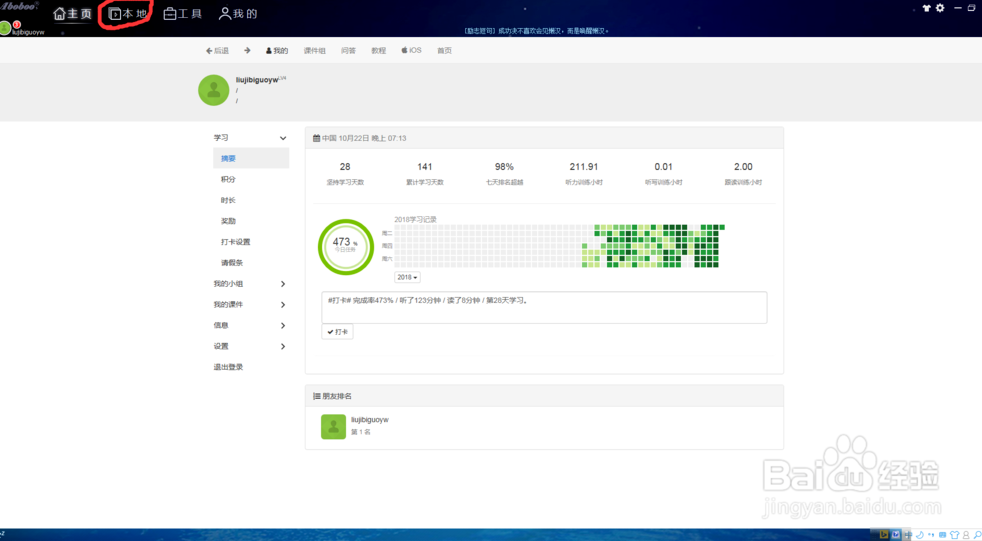This screenshot has width=982, height=541.
Task: Open the 主页 home icon in top bar
Action: [73, 14]
